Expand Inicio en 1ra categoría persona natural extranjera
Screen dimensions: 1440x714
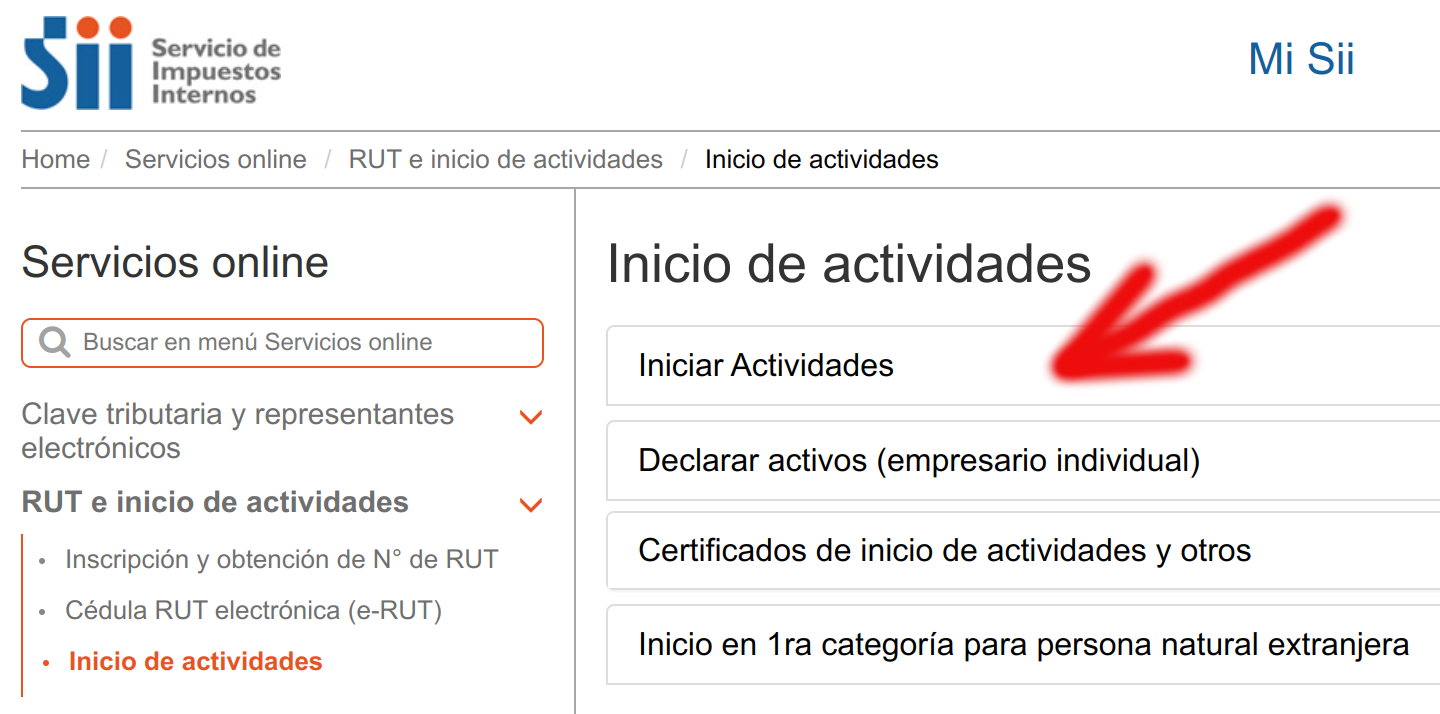1023,645
